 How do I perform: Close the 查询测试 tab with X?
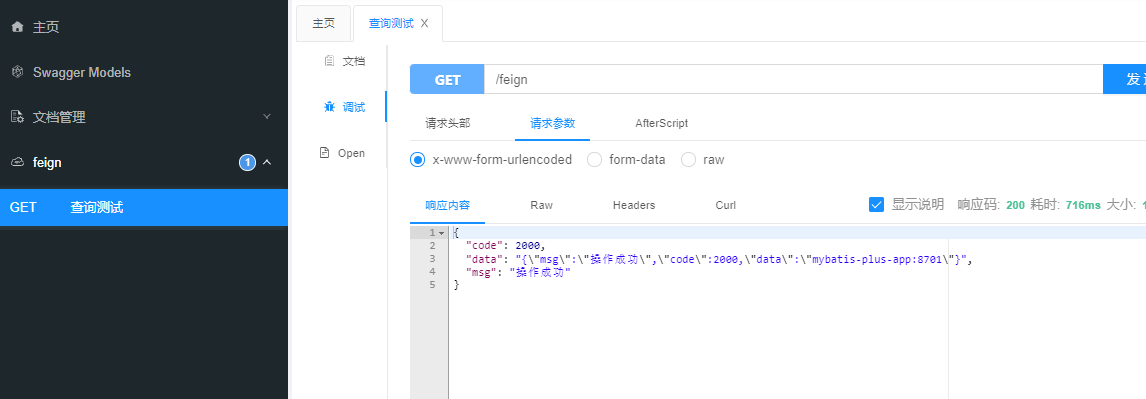coord(425,23)
